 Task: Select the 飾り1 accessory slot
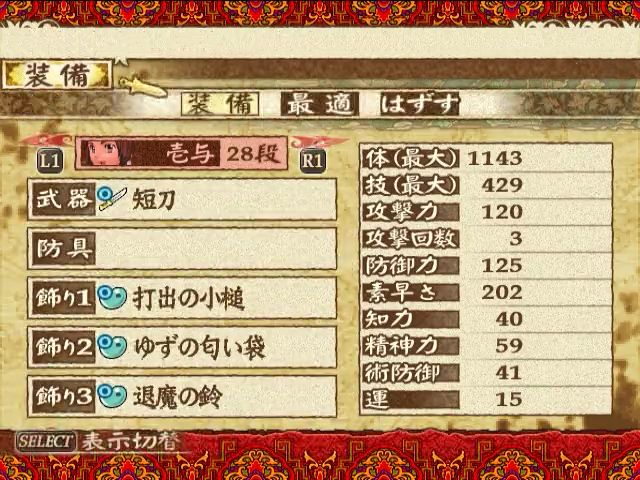182,298
